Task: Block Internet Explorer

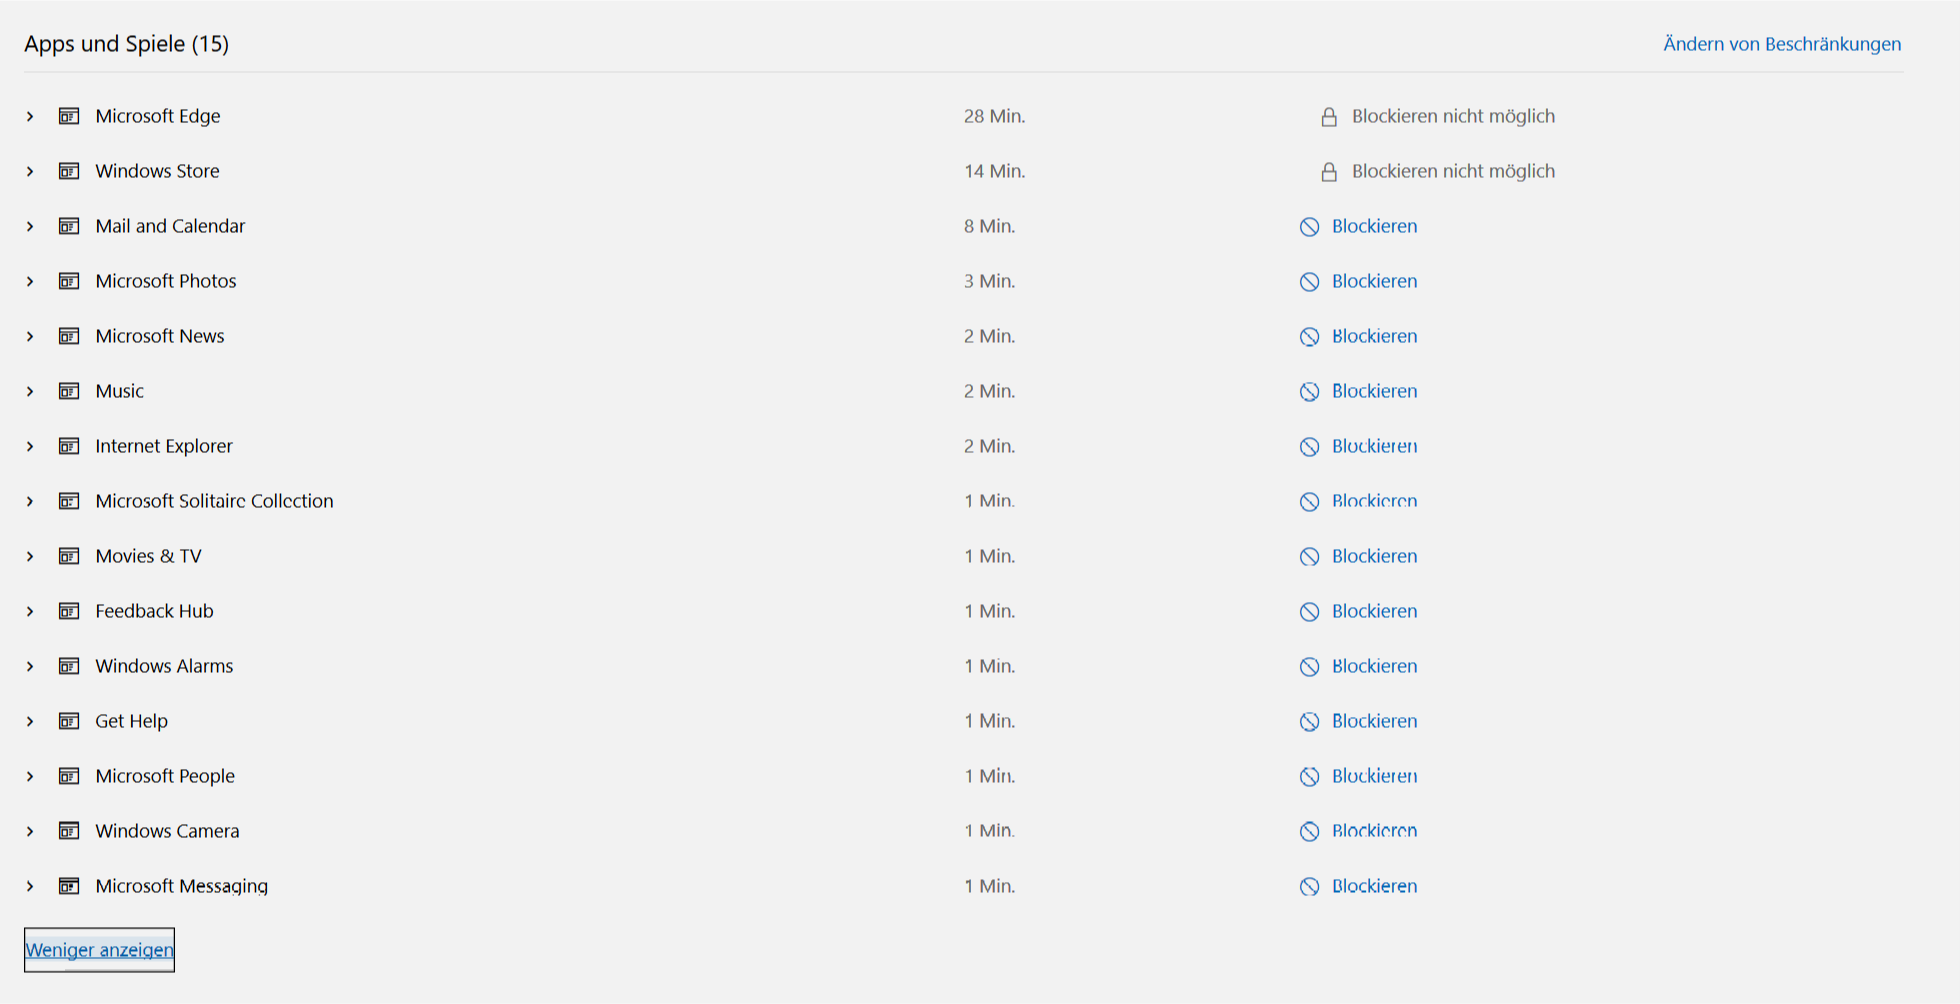Action: [1359, 446]
